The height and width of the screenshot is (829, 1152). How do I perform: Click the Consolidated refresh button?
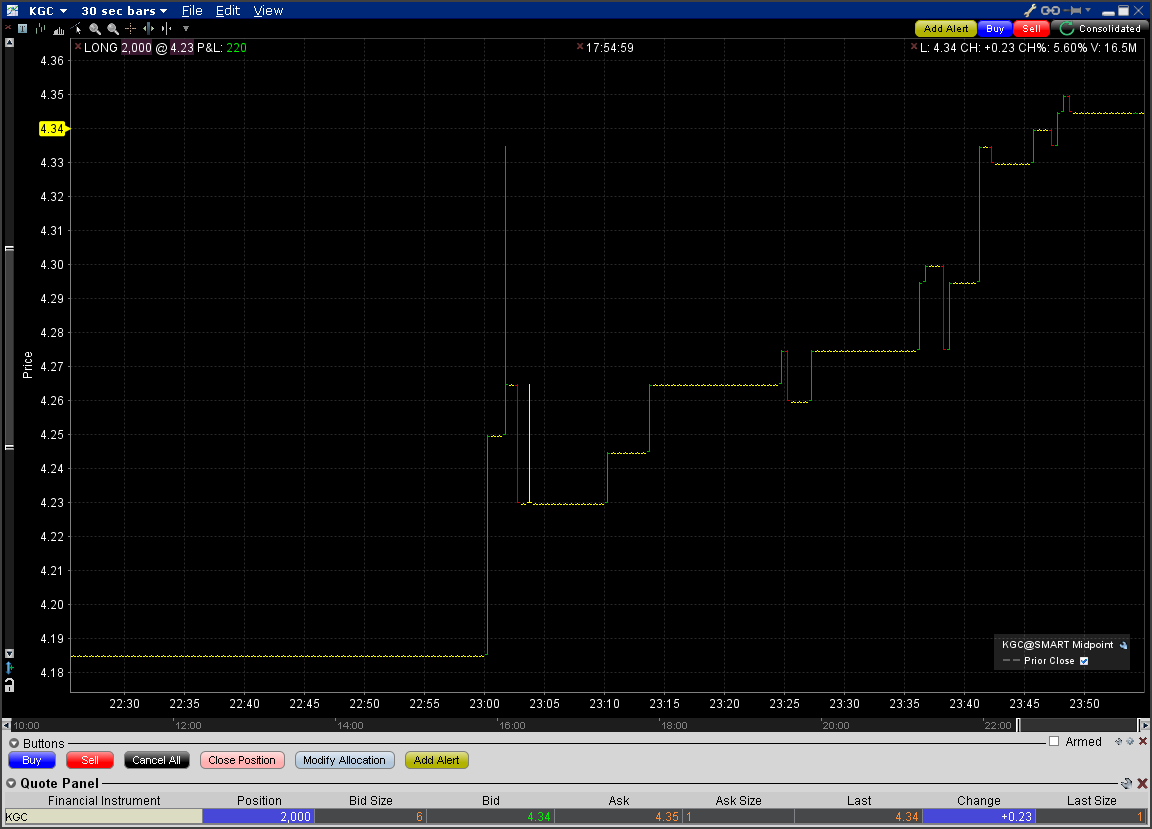point(1100,29)
